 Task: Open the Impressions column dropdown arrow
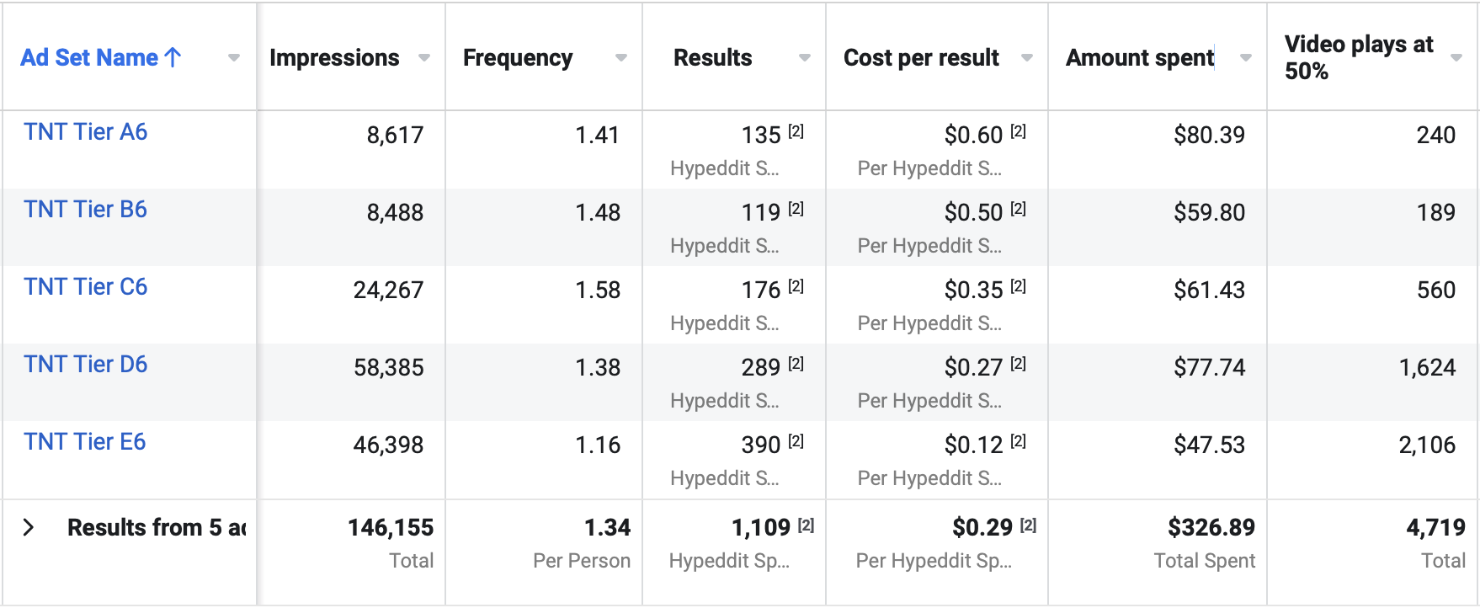click(424, 58)
